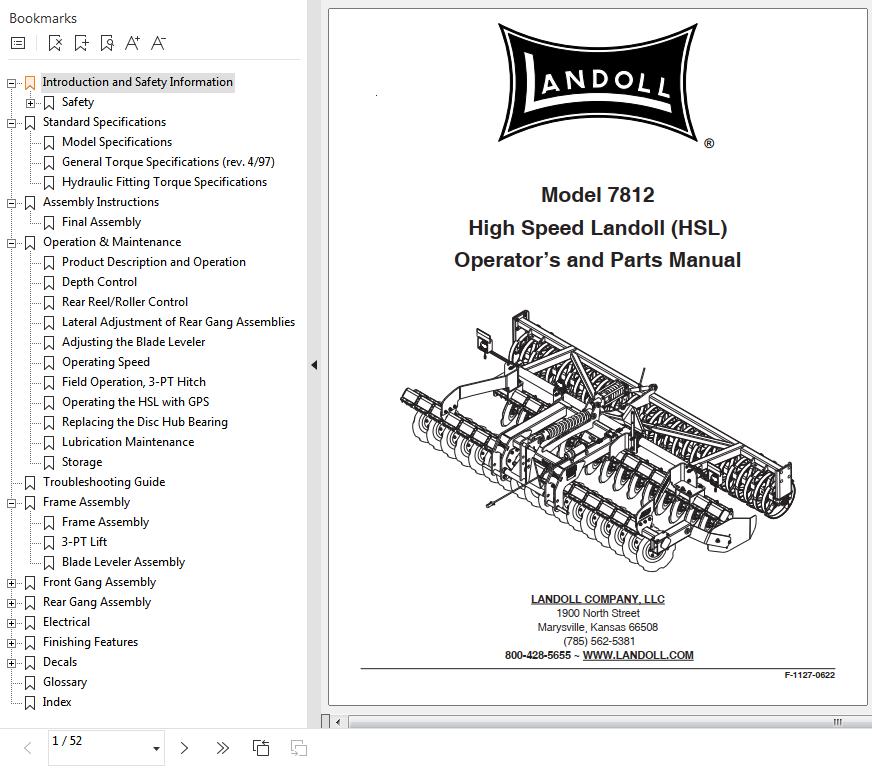The height and width of the screenshot is (768, 872).
Task: Select the Troubleshooting Guide bookmark
Action: (x=103, y=482)
